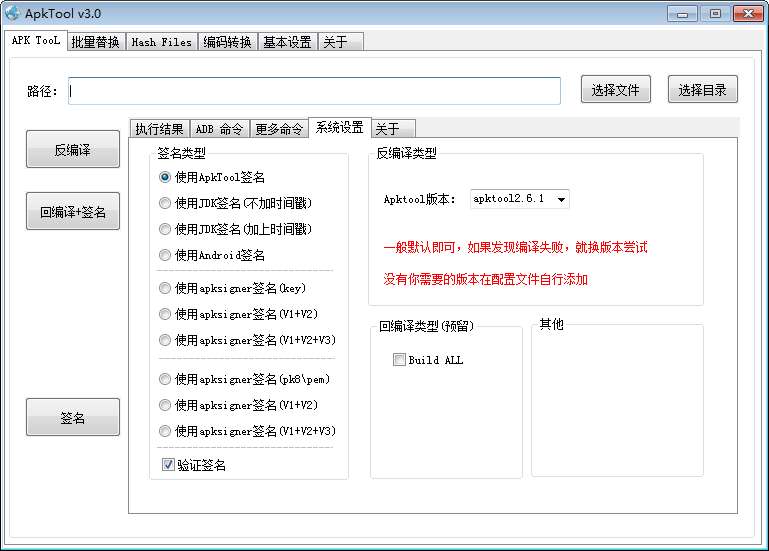Click the 选择文件 button
Viewport: 769px width, 551px height.
pyautogui.click(x=615, y=90)
